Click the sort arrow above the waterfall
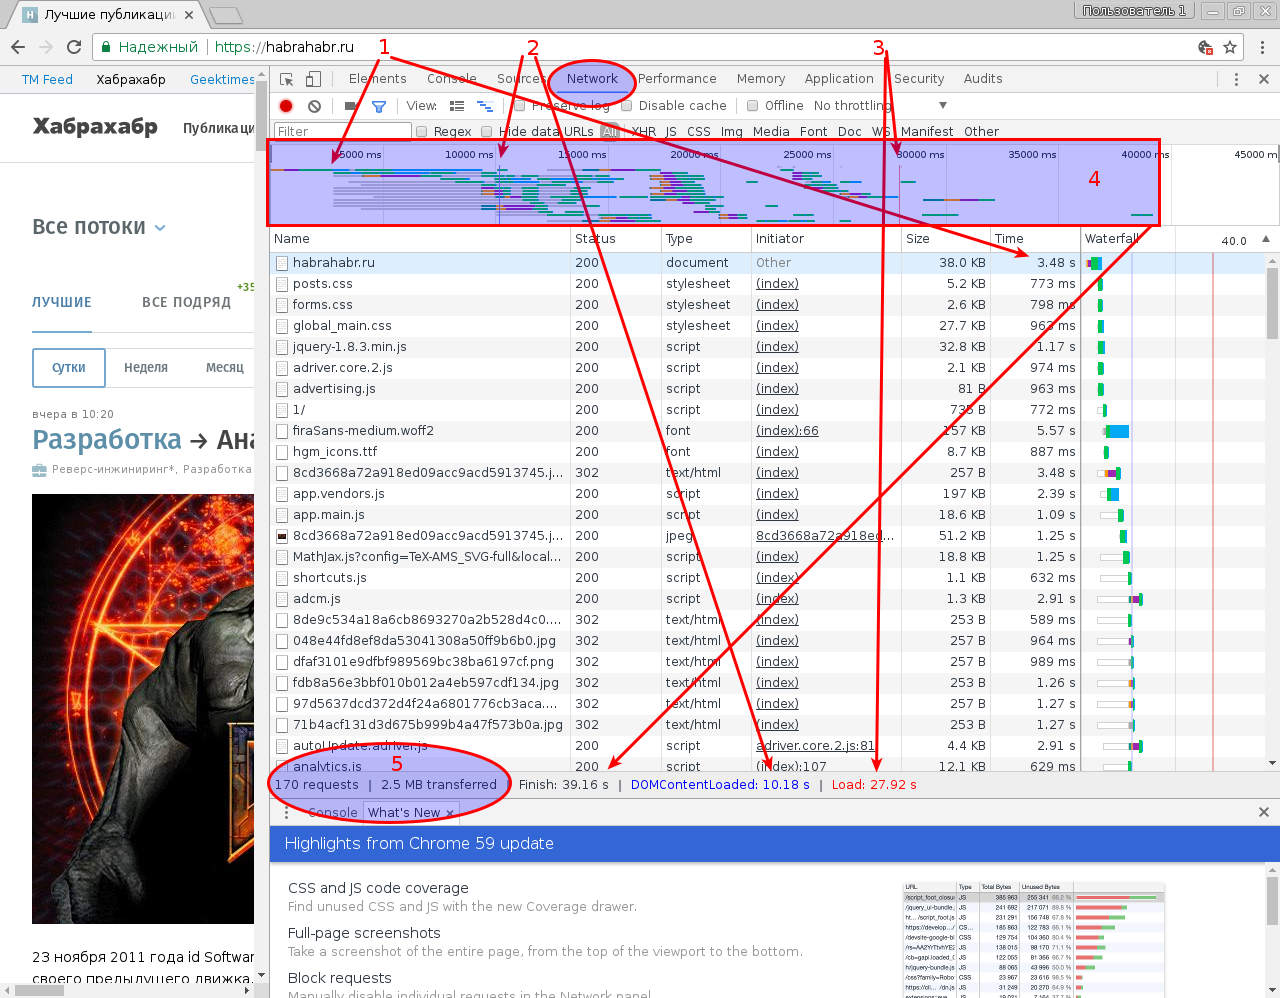 click(1266, 239)
